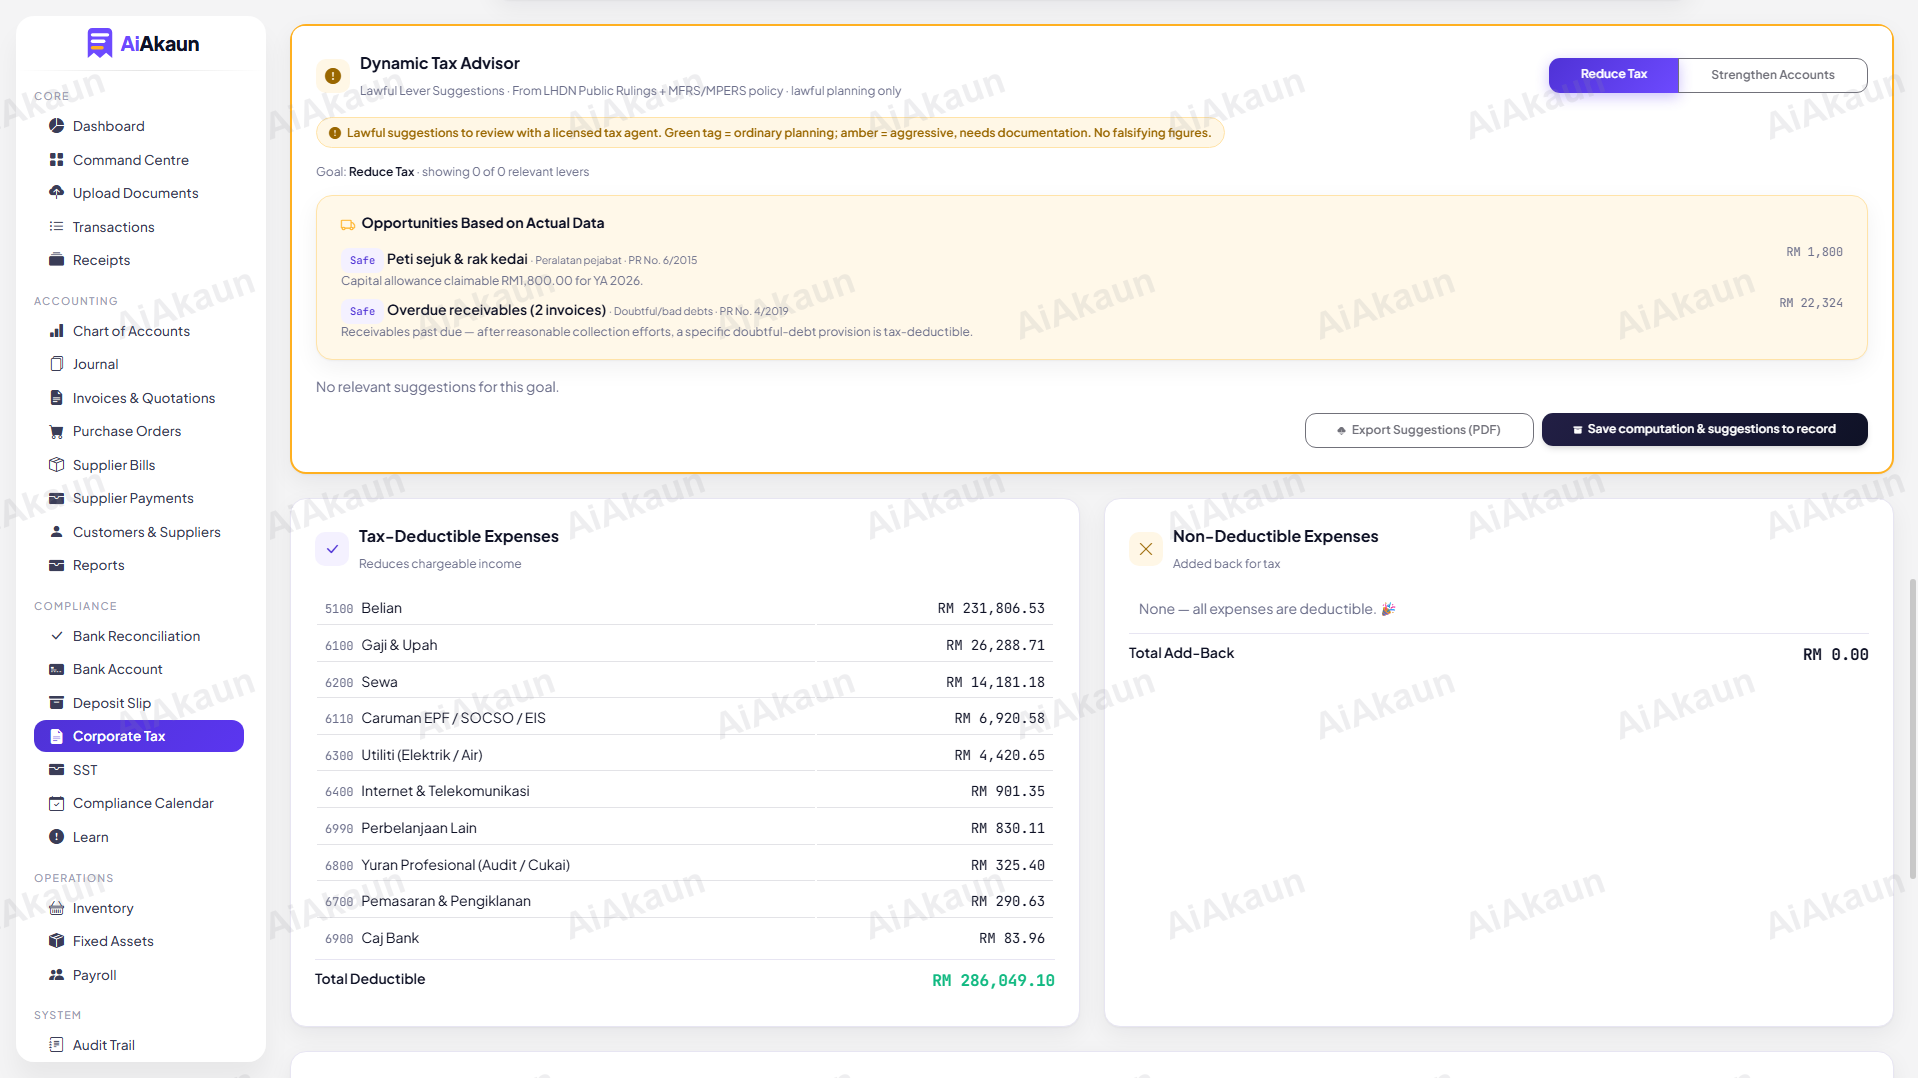
Task: Click the Perbelanjaan Lain row
Action: (x=684, y=828)
